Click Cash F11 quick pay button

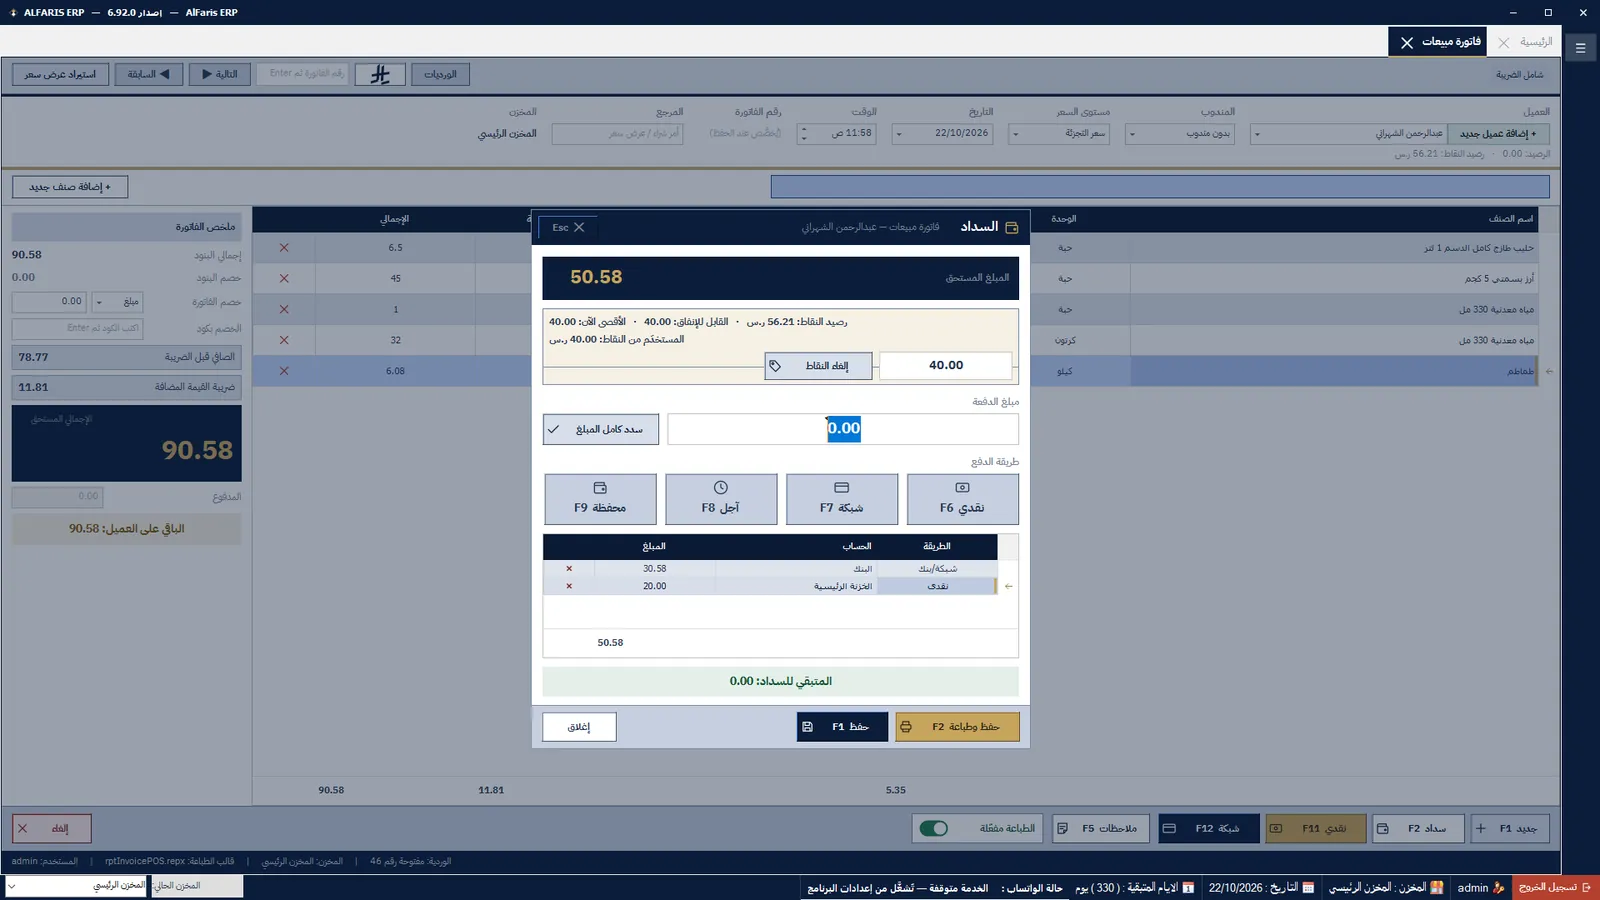[x=1316, y=828]
